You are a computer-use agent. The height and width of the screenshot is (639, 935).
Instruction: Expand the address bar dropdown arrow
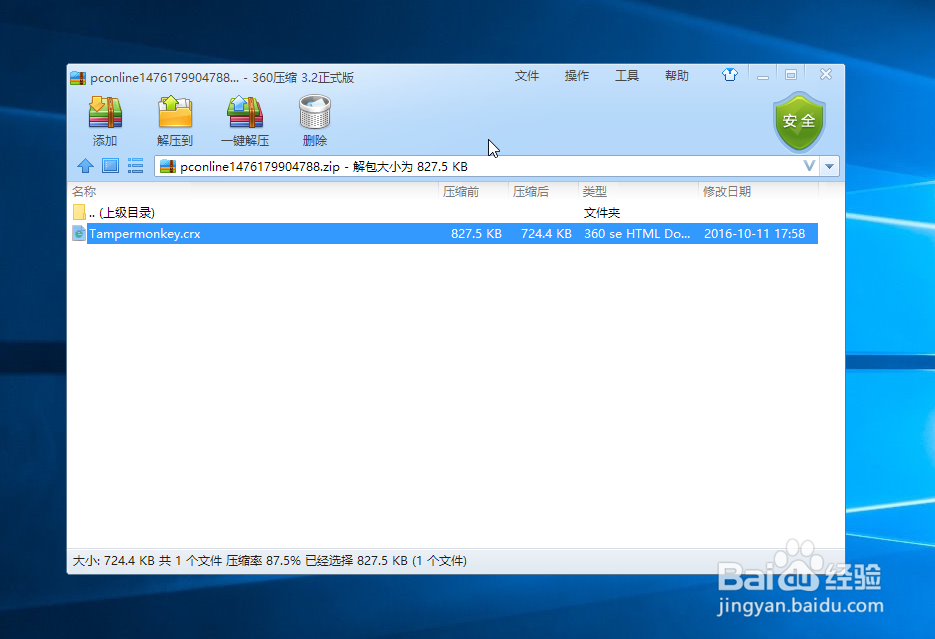click(x=829, y=166)
